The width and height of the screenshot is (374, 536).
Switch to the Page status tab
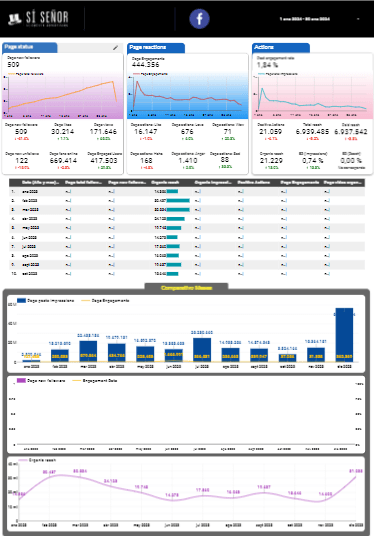click(x=29, y=47)
